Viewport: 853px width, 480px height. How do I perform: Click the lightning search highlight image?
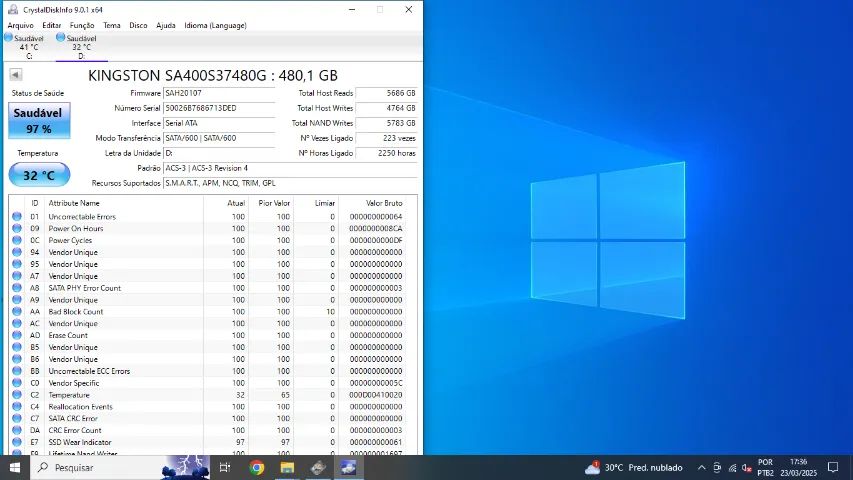(186, 467)
